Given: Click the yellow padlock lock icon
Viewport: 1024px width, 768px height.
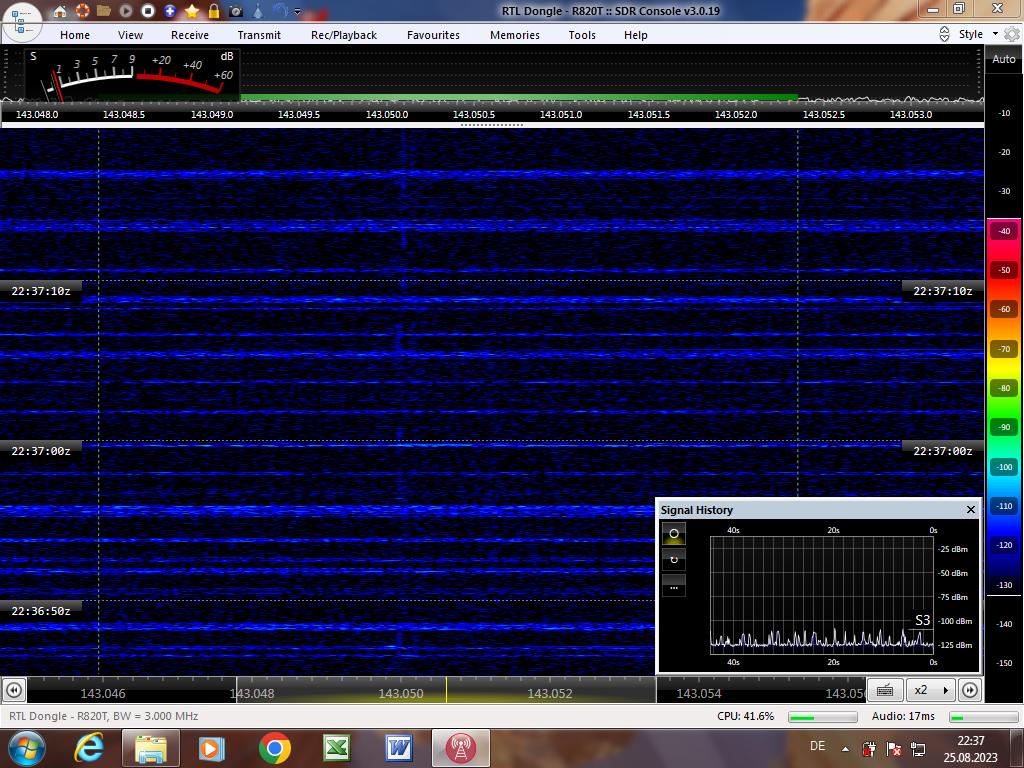Looking at the screenshot, I should 214,10.
